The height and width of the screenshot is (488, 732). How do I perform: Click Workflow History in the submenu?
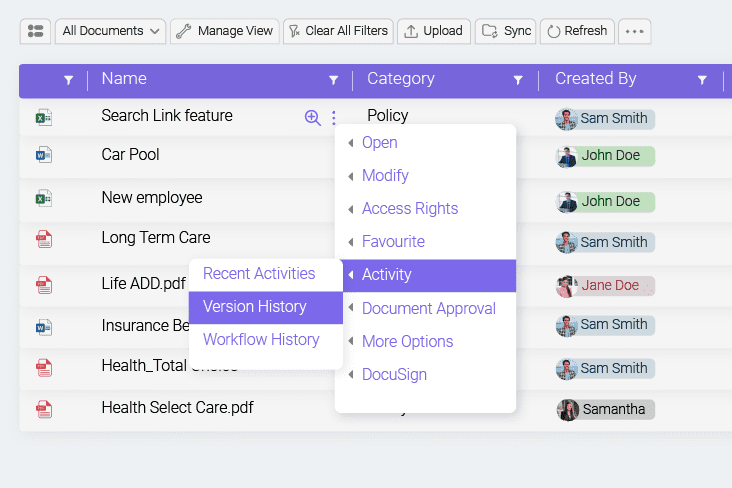(x=261, y=340)
